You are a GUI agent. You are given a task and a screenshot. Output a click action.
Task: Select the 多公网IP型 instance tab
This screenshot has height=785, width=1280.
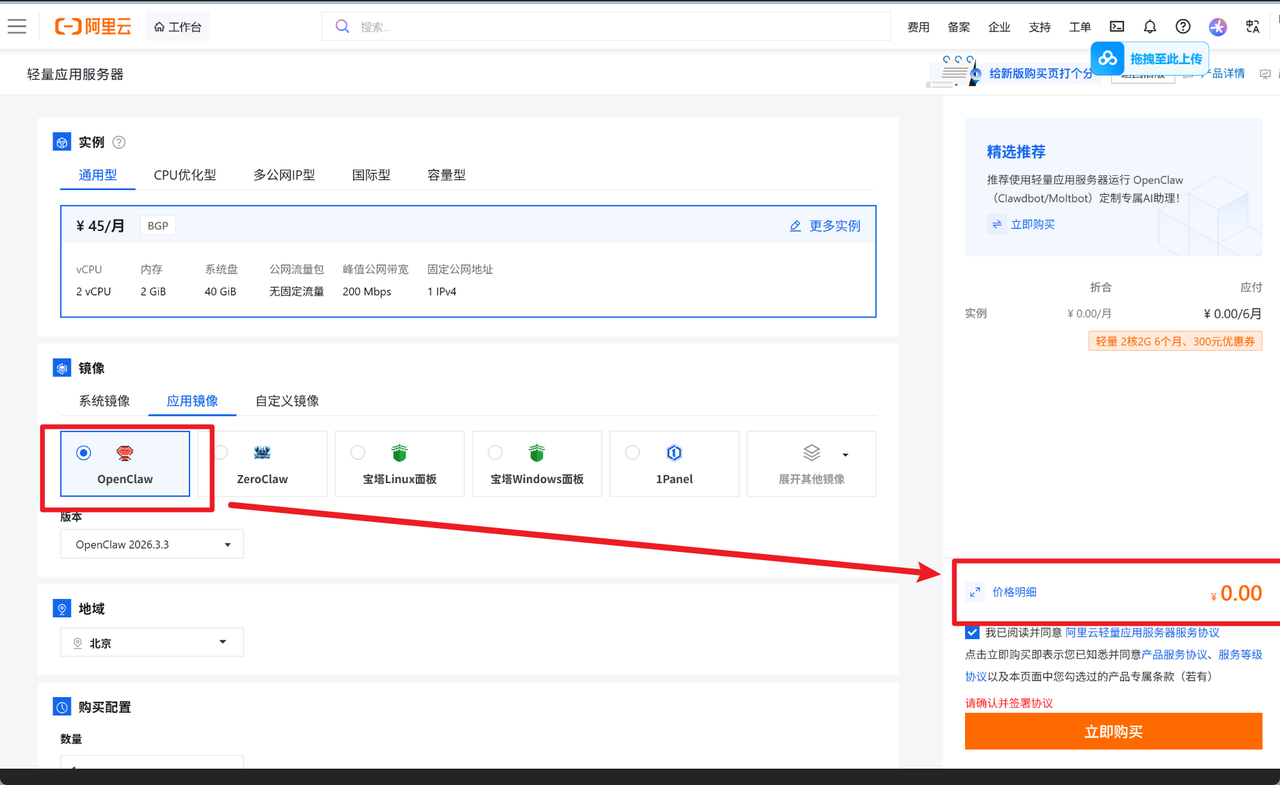[284, 175]
